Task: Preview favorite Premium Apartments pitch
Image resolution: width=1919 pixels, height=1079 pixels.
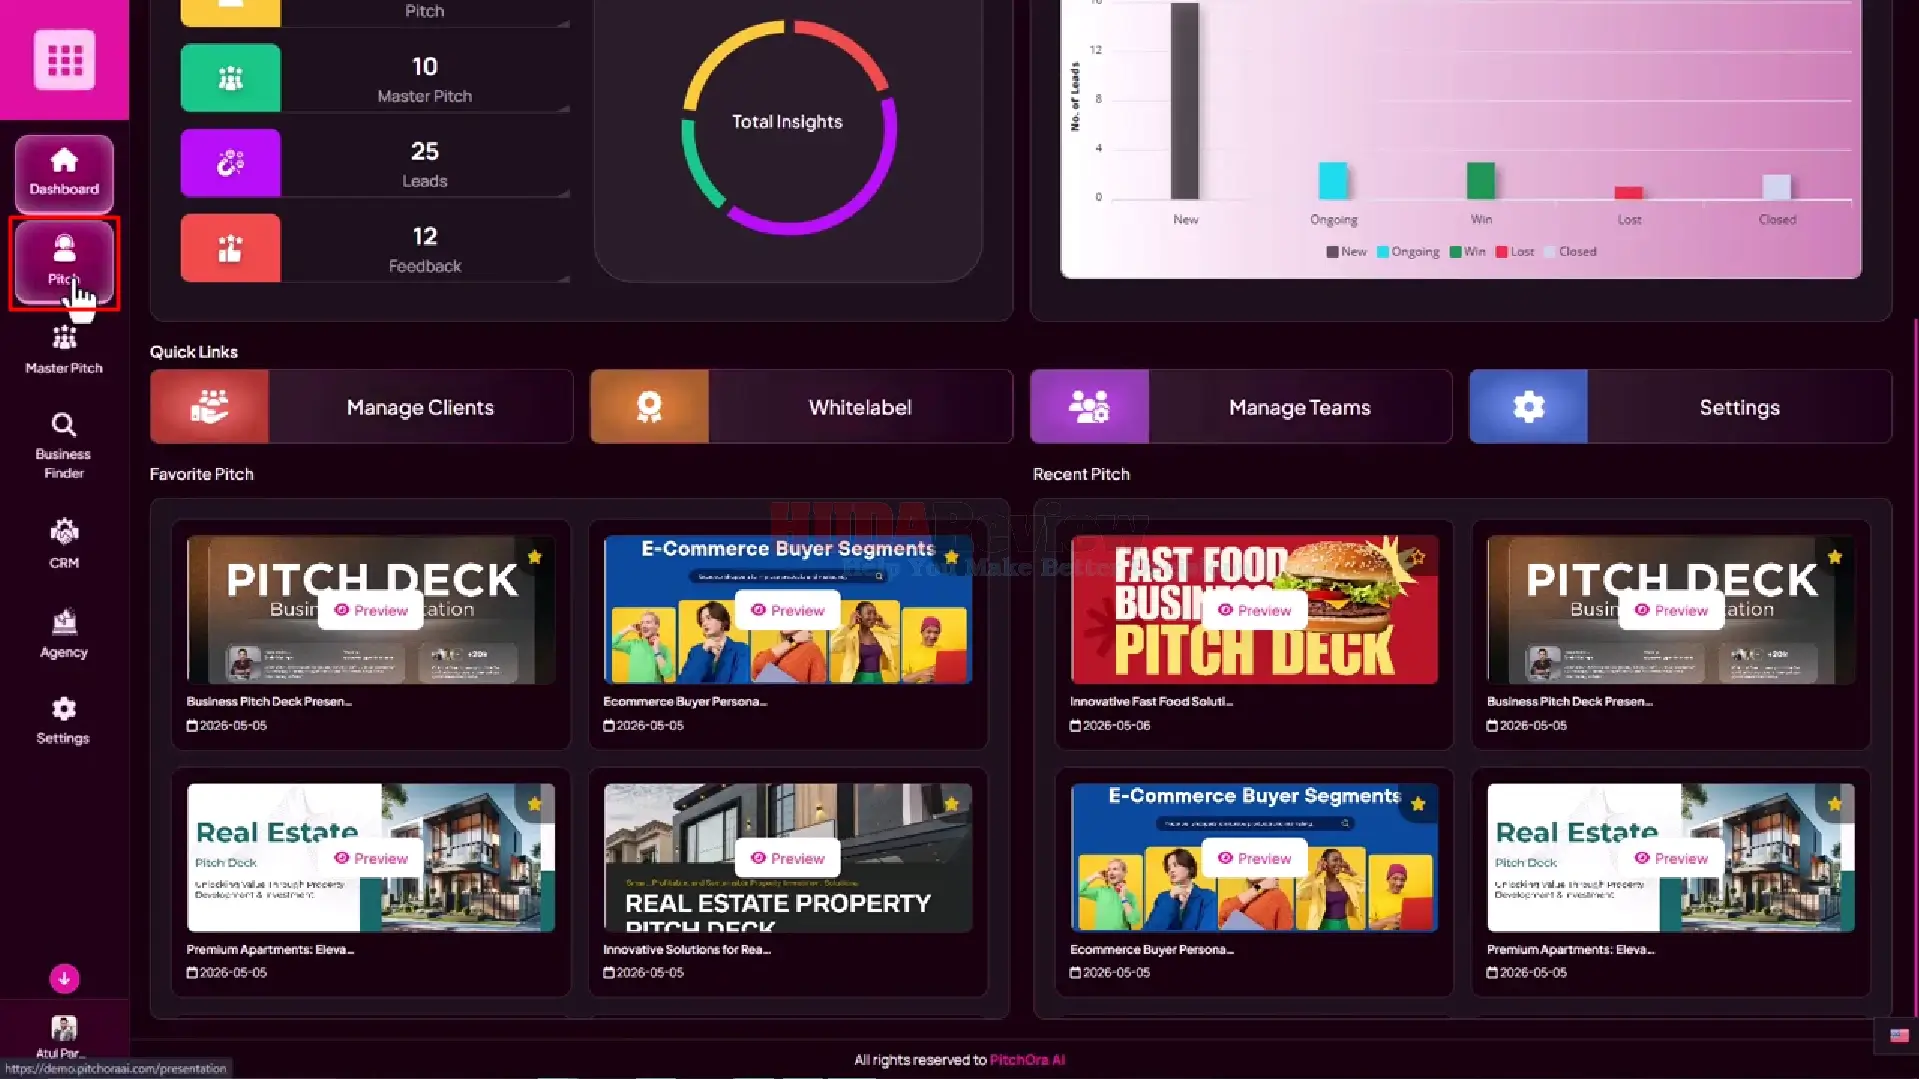Action: (371, 858)
